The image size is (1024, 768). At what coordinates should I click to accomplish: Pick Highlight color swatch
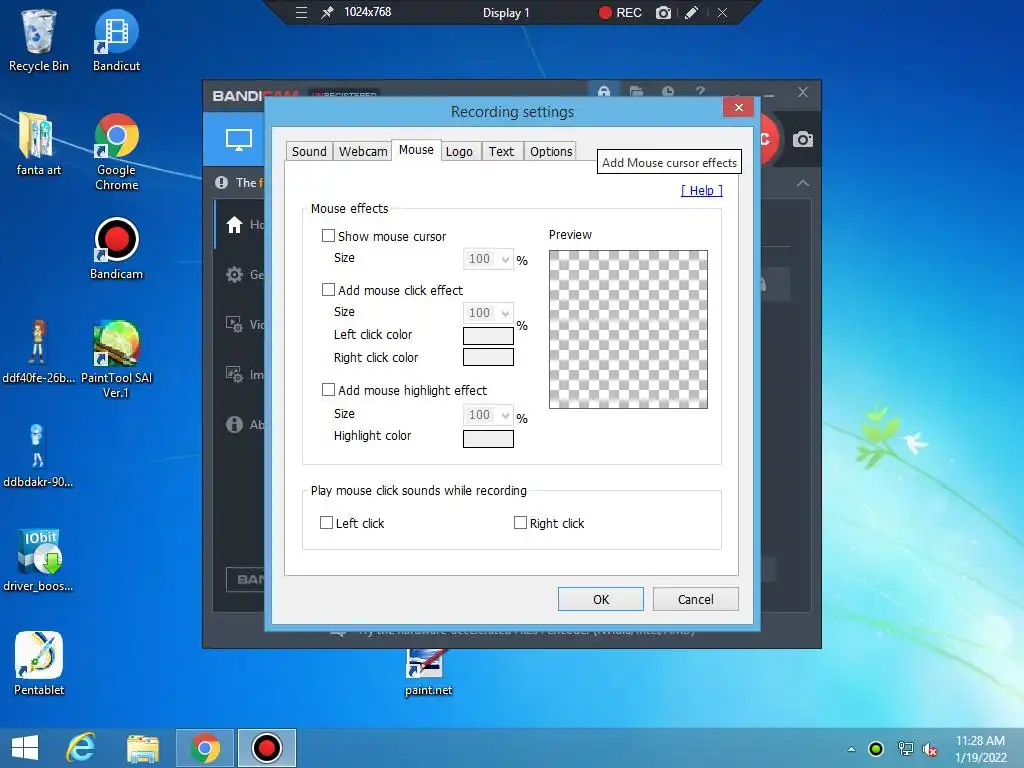pyautogui.click(x=488, y=439)
